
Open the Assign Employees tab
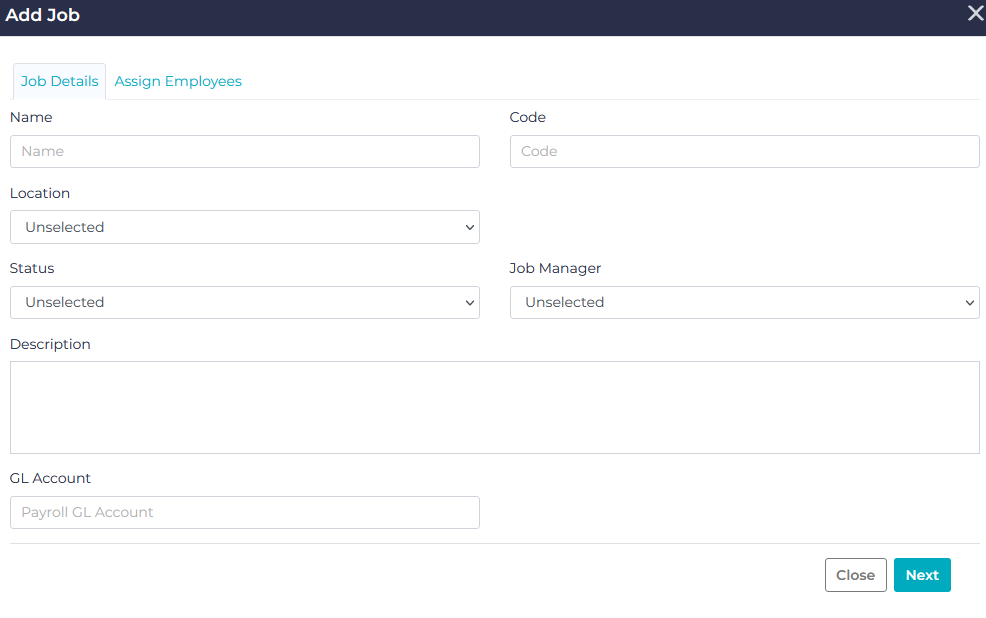178,81
